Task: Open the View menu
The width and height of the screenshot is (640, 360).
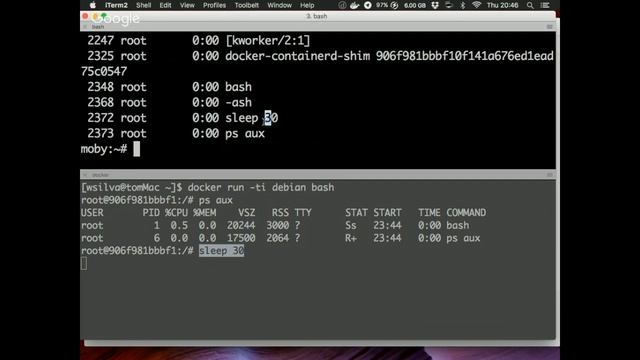Action: point(187,5)
